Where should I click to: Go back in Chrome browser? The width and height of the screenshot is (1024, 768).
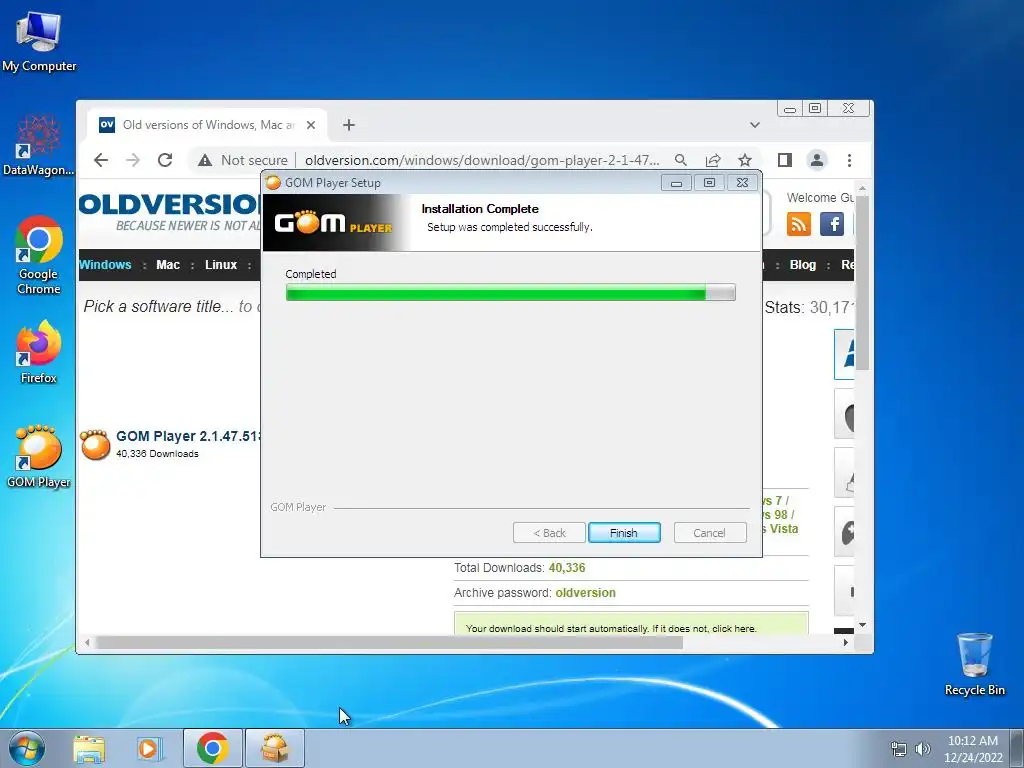101,160
